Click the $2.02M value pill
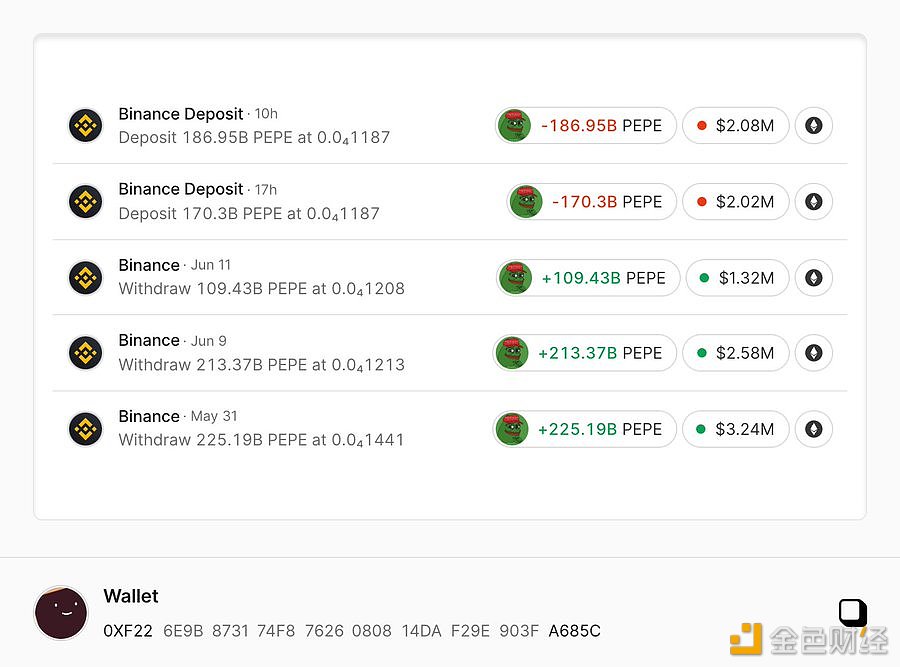Screen dimensions: 900x667 (736, 201)
